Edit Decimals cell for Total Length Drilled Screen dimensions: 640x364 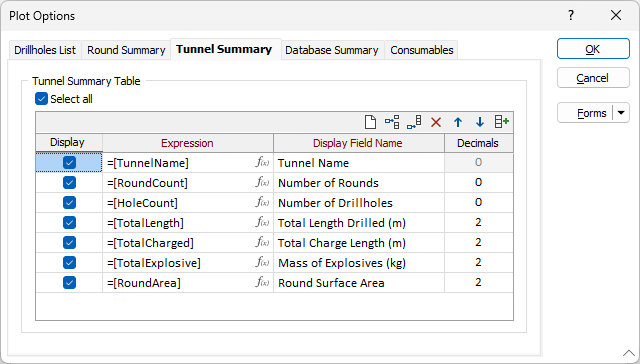pyautogui.click(x=478, y=222)
